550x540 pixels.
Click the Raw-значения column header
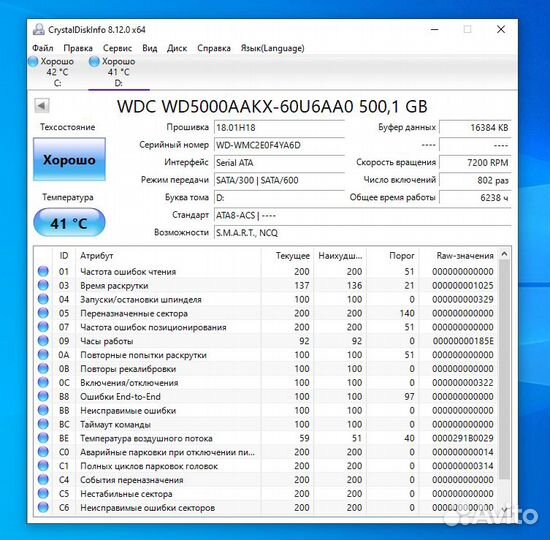click(458, 255)
